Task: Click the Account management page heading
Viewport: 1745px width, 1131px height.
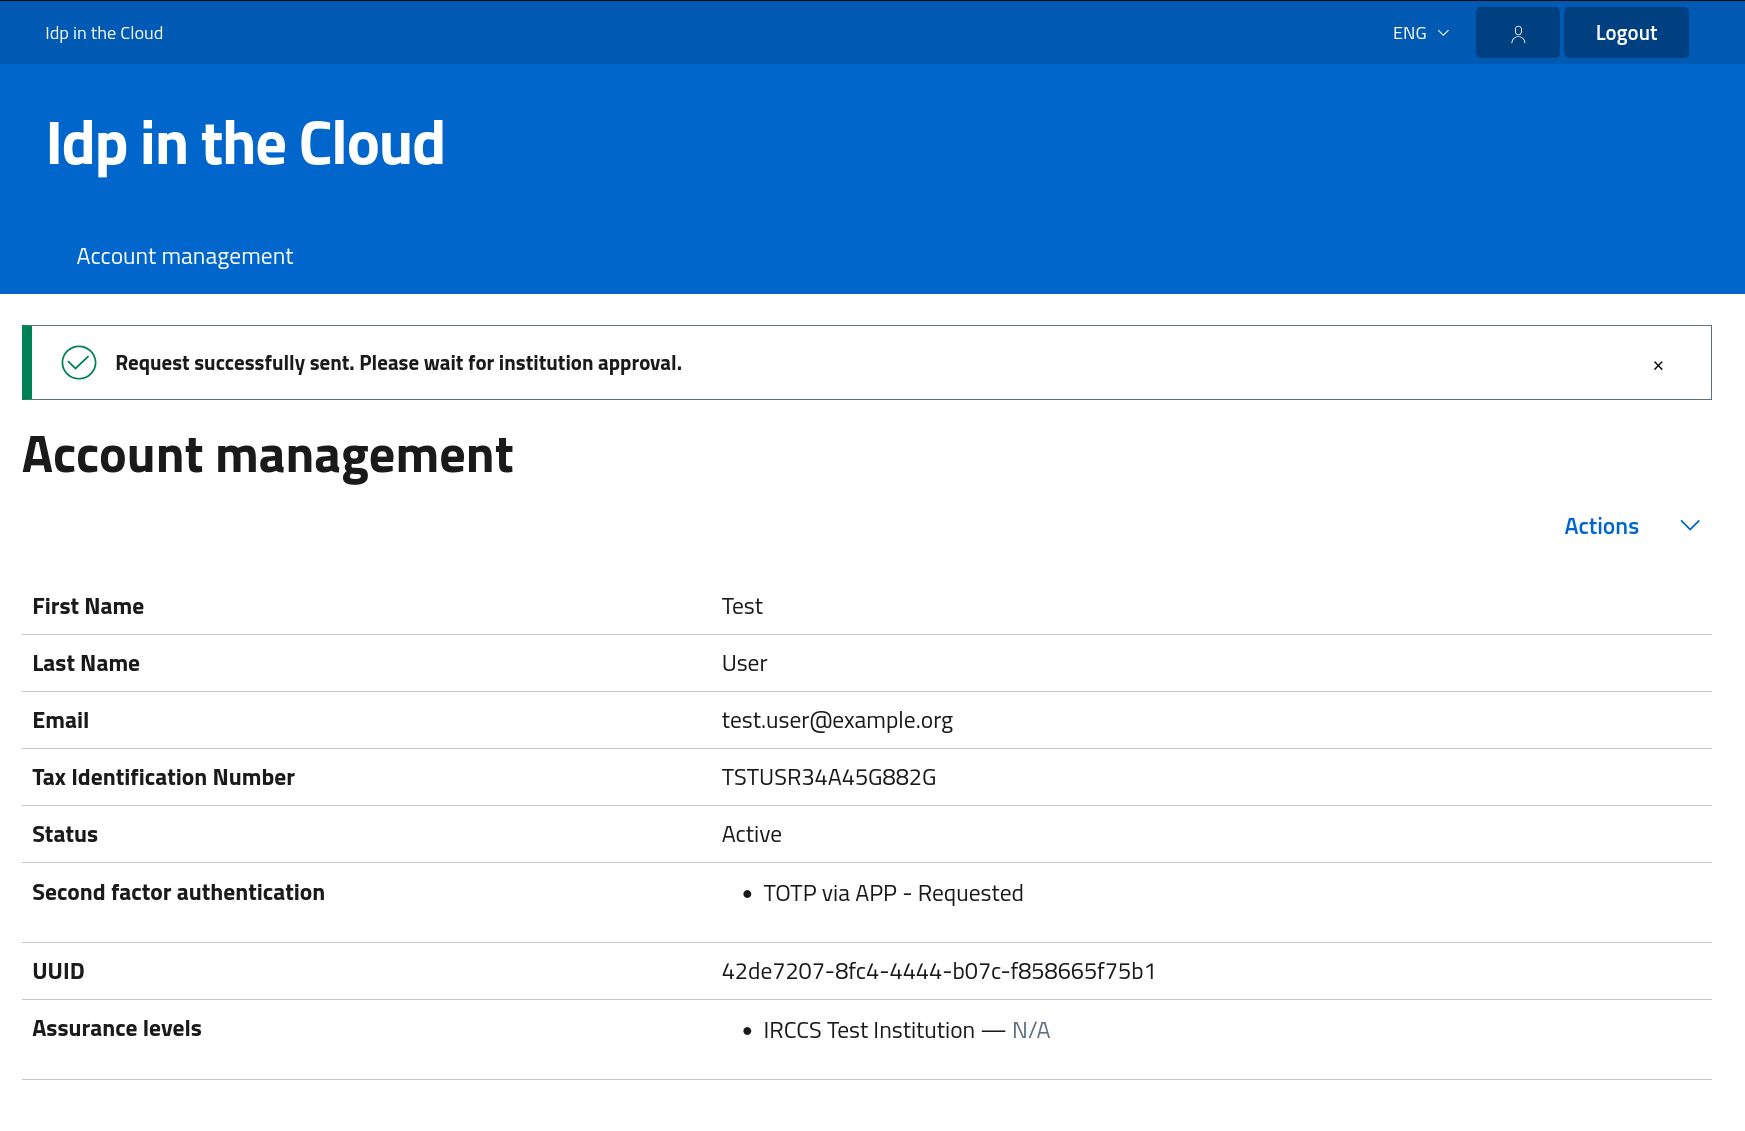Action: pyautogui.click(x=268, y=456)
